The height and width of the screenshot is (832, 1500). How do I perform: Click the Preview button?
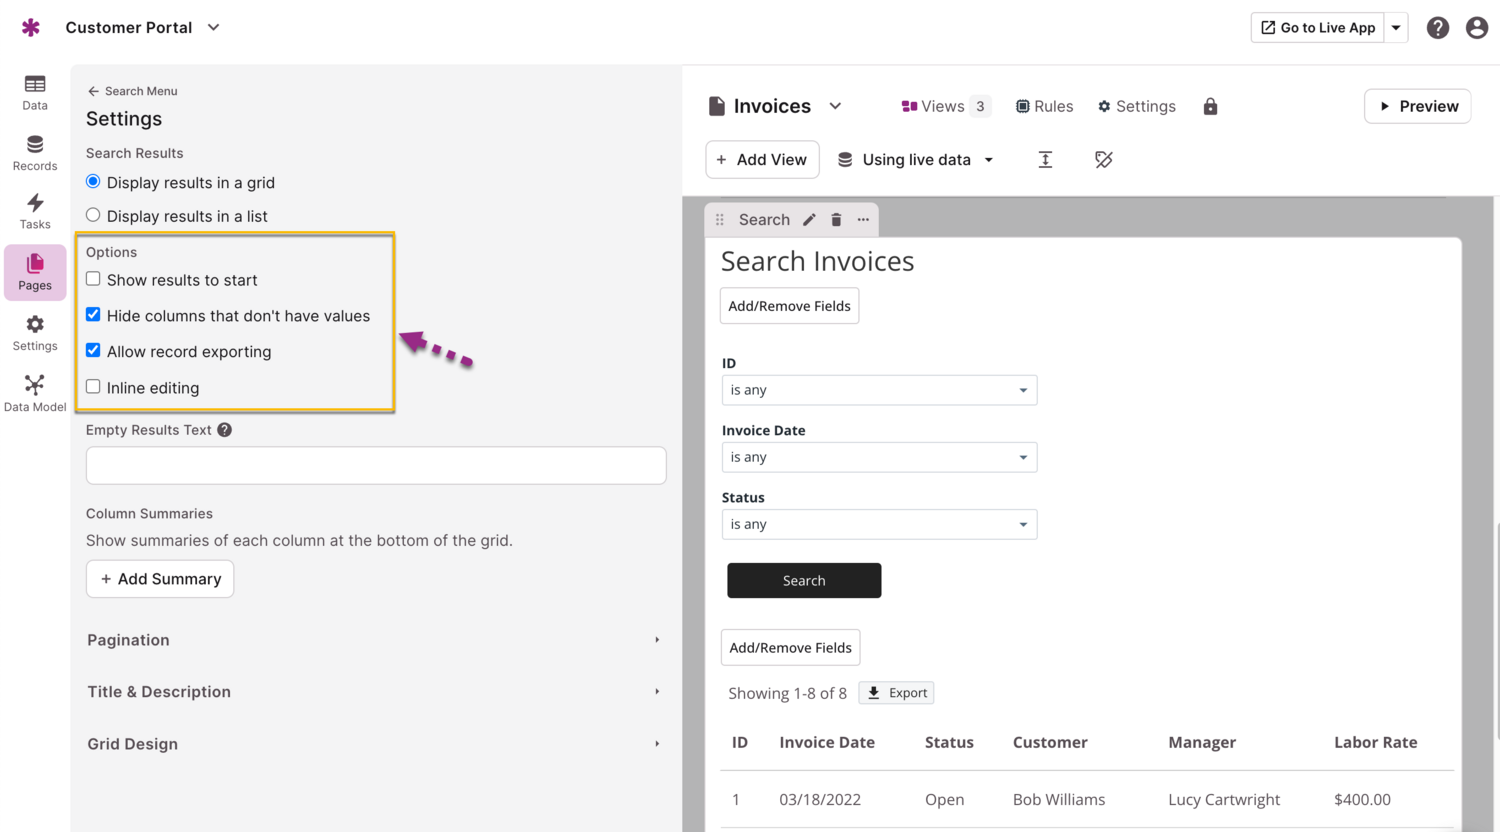[1417, 106]
